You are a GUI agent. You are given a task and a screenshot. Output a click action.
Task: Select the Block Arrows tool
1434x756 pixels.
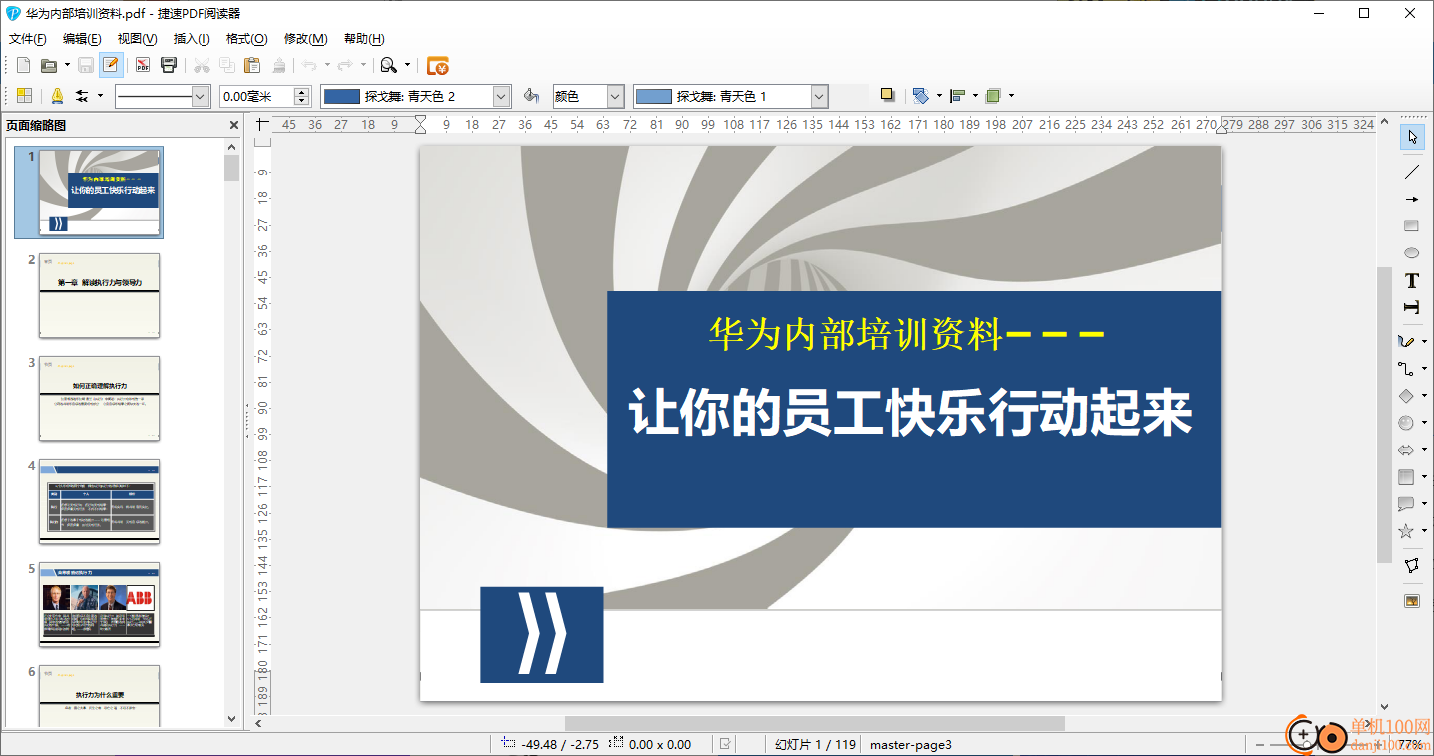[x=1406, y=450]
